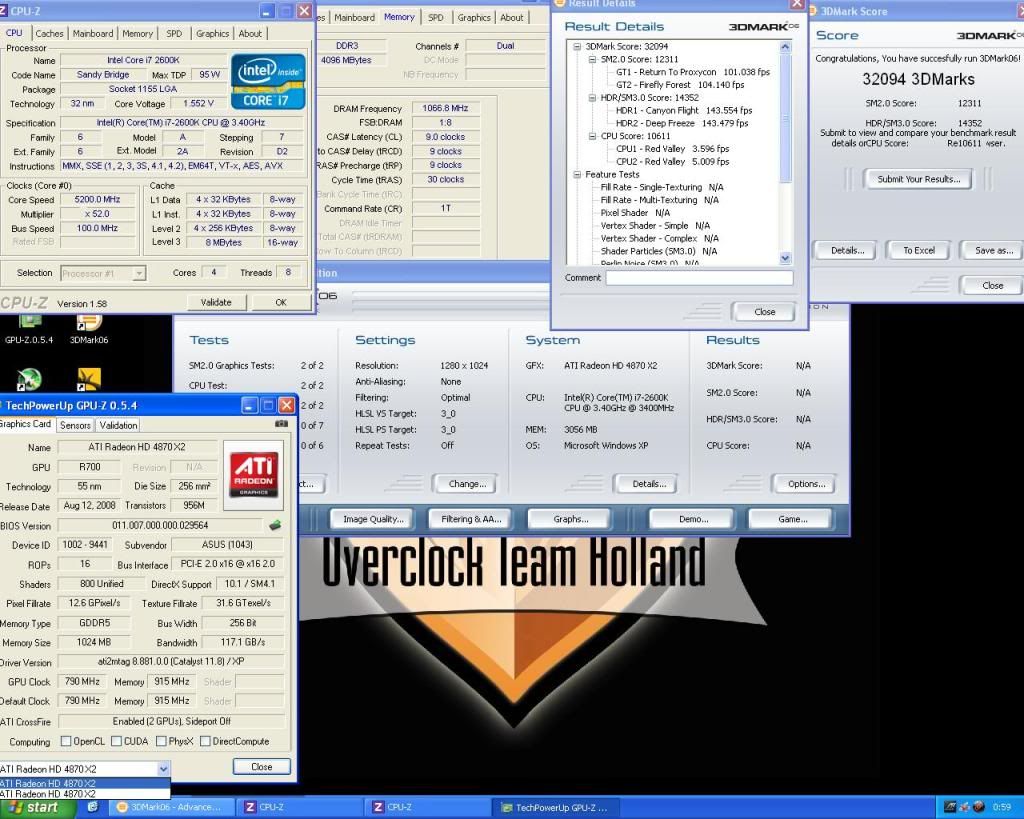Select the Graphics Card tab in GPU-Z
This screenshot has width=1024, height=819.
coord(26,424)
